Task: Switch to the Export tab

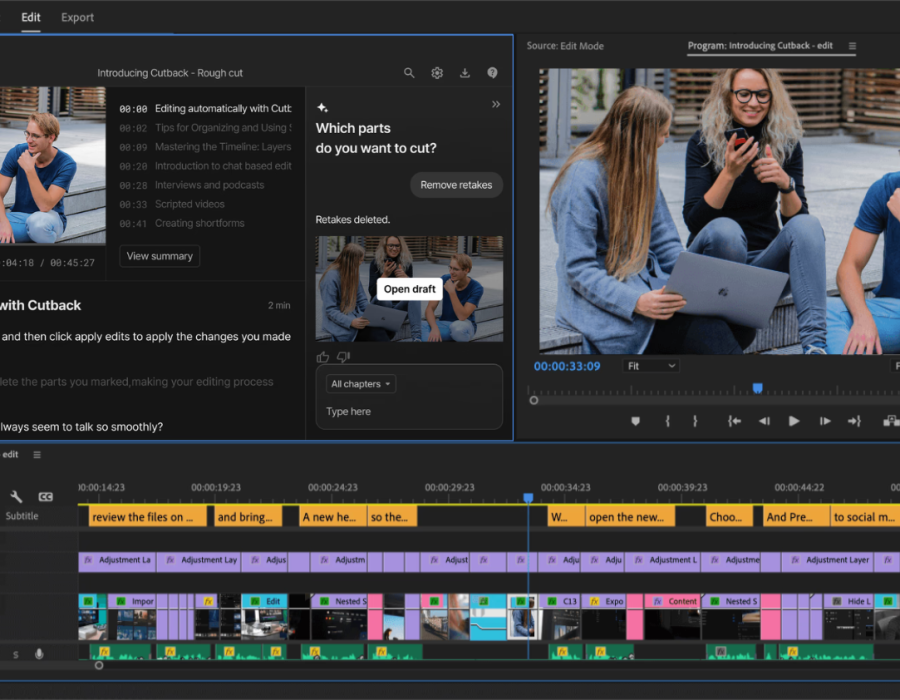Action: click(77, 17)
